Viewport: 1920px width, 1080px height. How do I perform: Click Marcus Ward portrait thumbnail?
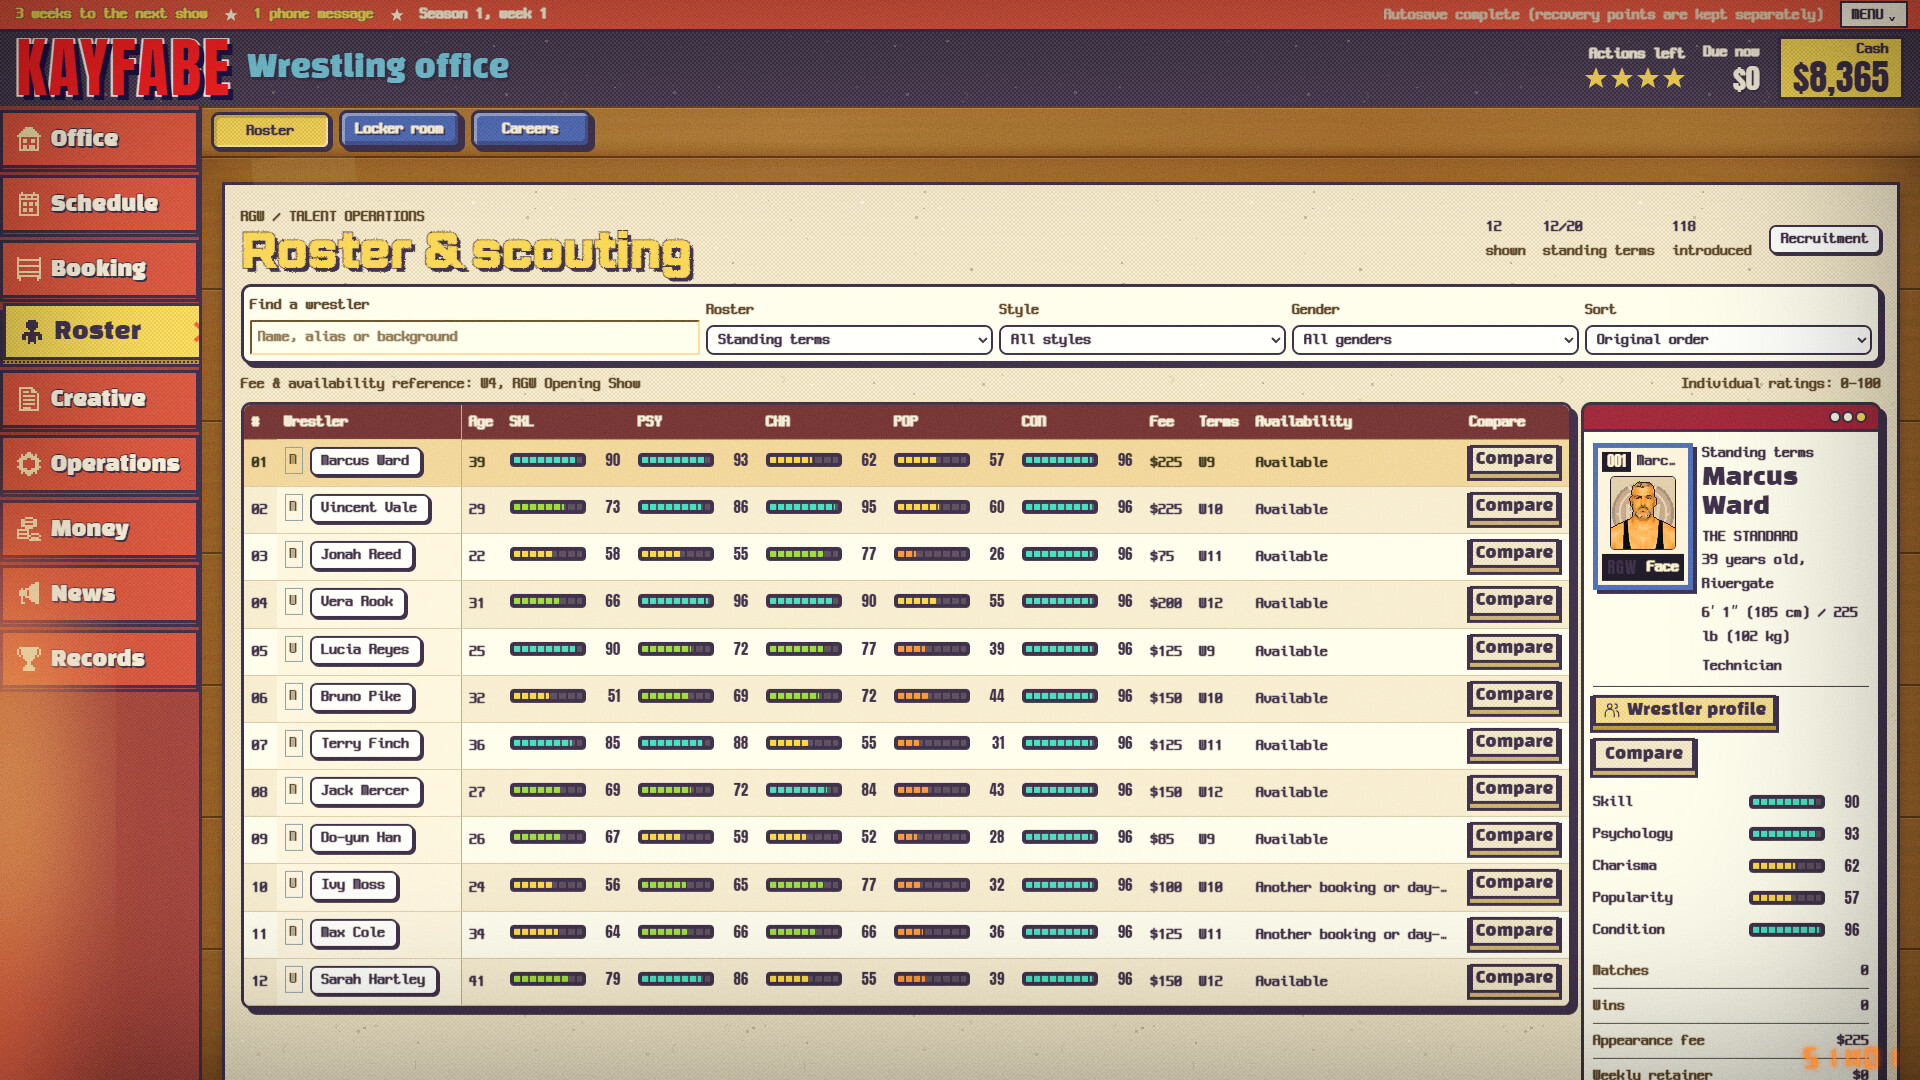coord(1642,515)
